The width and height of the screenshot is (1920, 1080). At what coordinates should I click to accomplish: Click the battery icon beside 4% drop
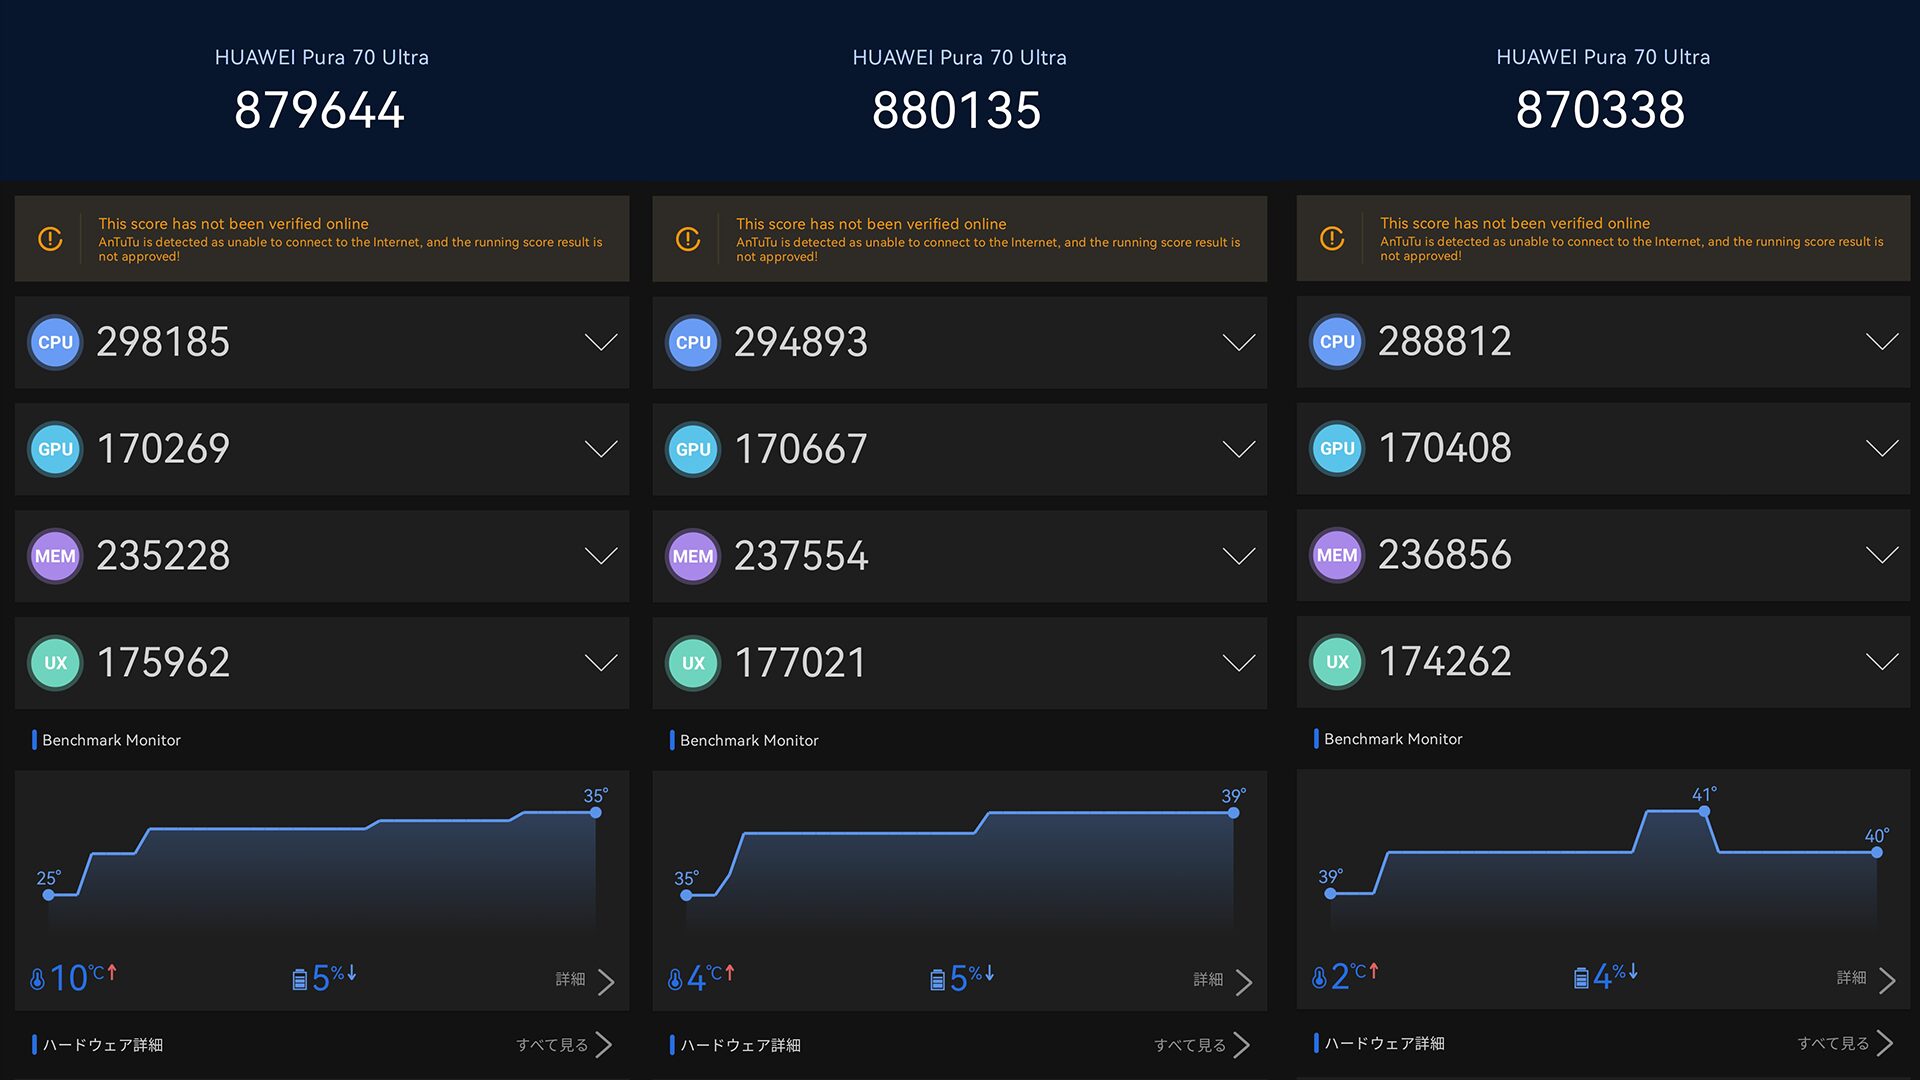coord(1581,978)
